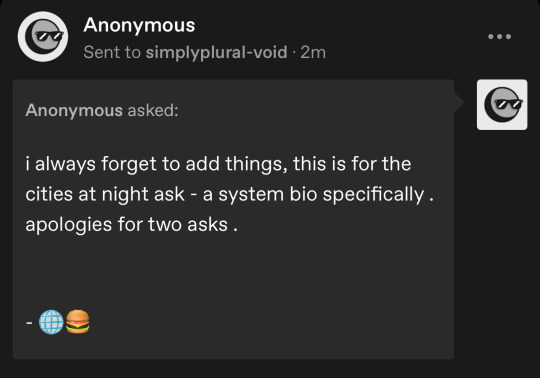The height and width of the screenshot is (378, 540).
Task: Open the 2m timestamp permalink
Action: pyautogui.click(x=313, y=52)
